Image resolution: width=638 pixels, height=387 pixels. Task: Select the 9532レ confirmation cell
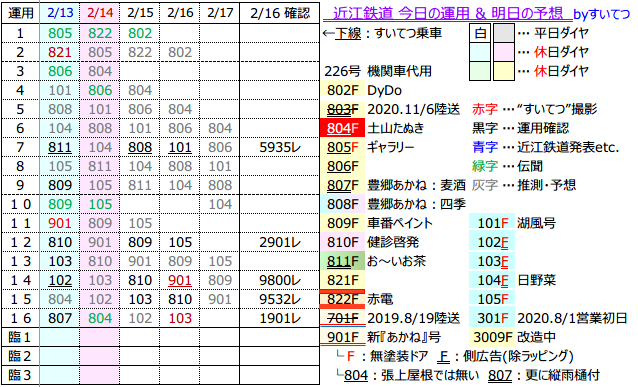pyautogui.click(x=280, y=299)
